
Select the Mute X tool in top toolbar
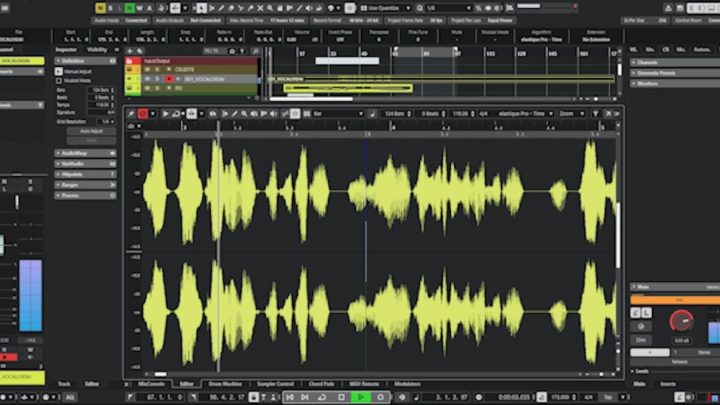[260, 8]
